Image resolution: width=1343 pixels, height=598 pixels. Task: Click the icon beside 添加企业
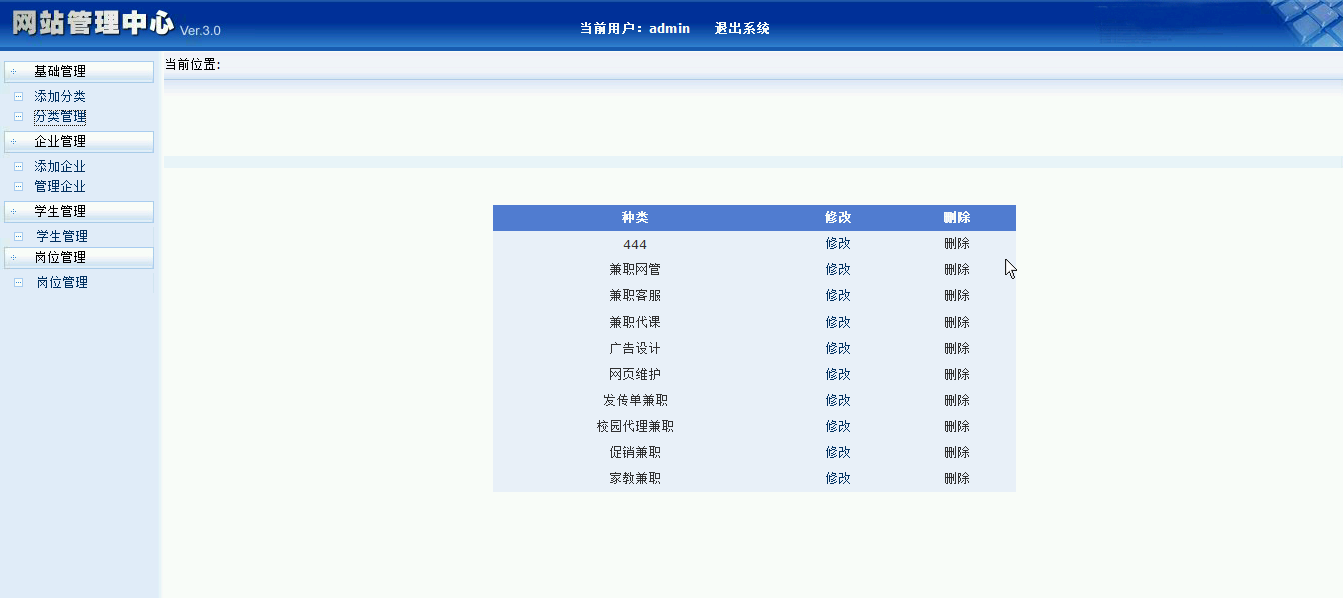click(18, 167)
